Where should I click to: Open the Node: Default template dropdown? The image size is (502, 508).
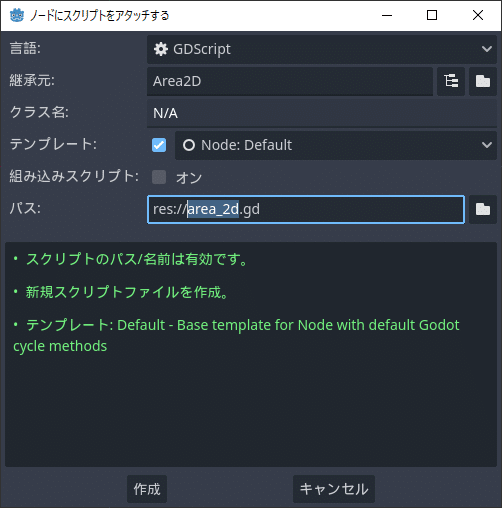(336, 145)
